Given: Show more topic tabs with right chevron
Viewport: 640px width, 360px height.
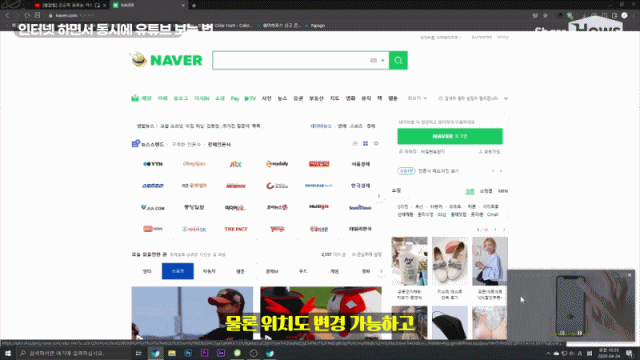Looking at the screenshot, I should [x=381, y=271].
